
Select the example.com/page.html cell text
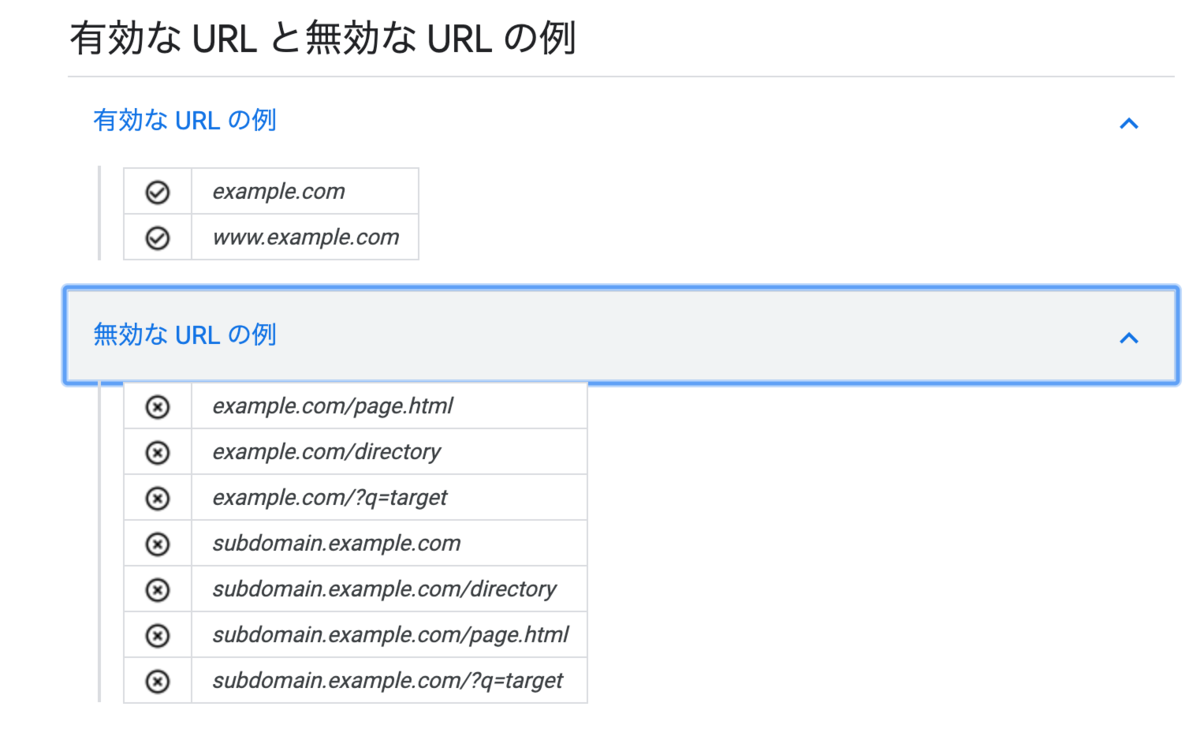(332, 407)
